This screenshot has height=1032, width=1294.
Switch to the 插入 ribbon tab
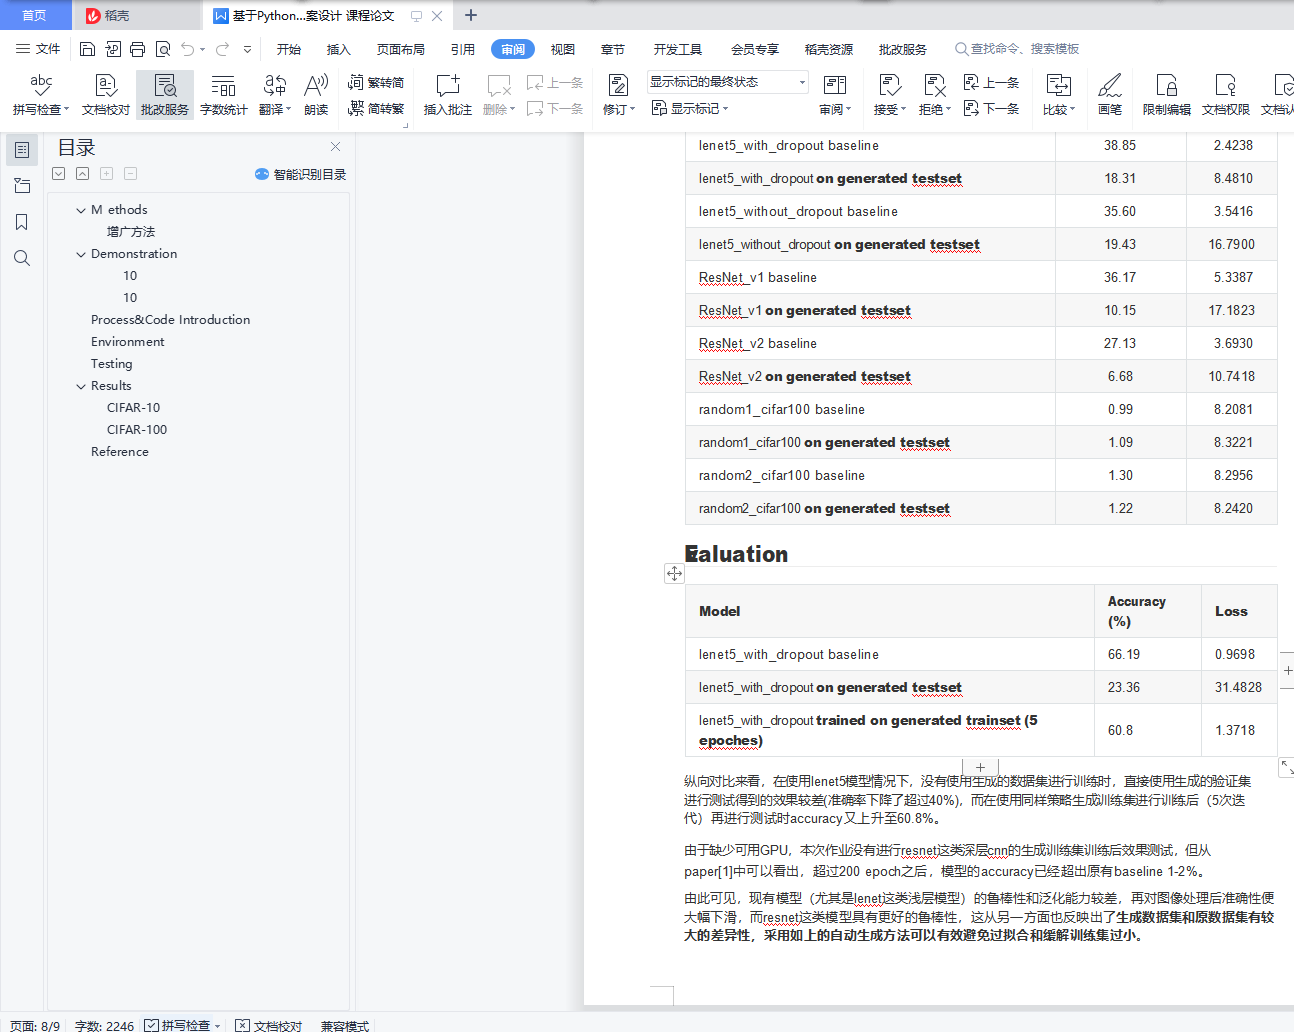339,49
